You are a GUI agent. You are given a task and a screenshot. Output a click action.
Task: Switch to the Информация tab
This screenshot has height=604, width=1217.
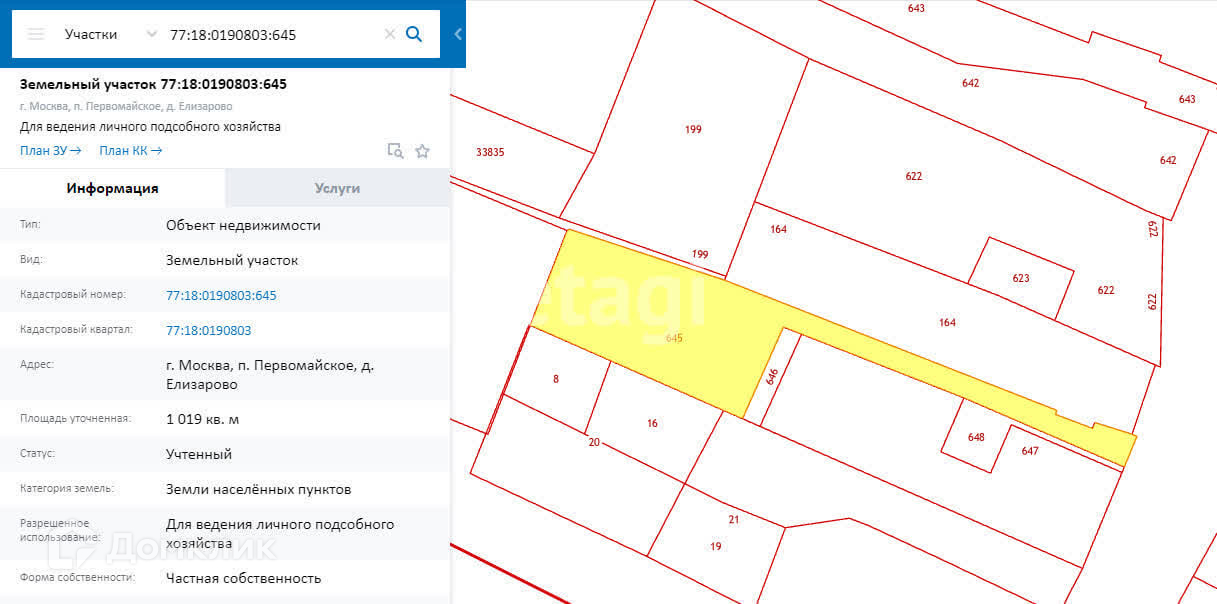coord(113,188)
